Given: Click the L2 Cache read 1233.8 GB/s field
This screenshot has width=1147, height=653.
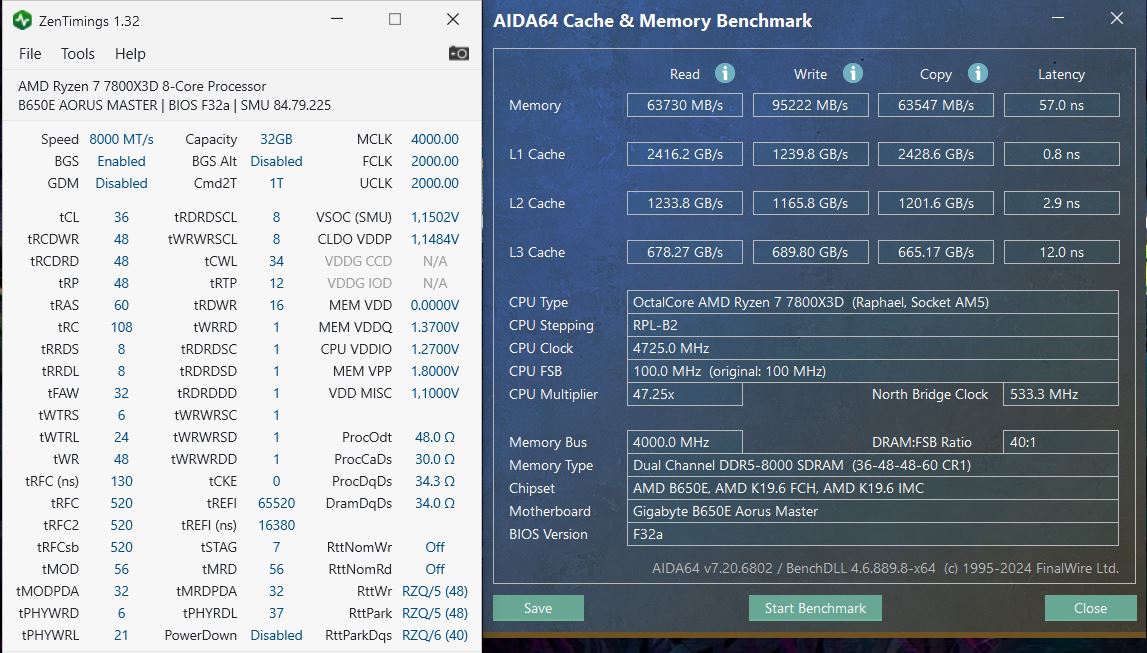Looking at the screenshot, I should (x=685, y=203).
